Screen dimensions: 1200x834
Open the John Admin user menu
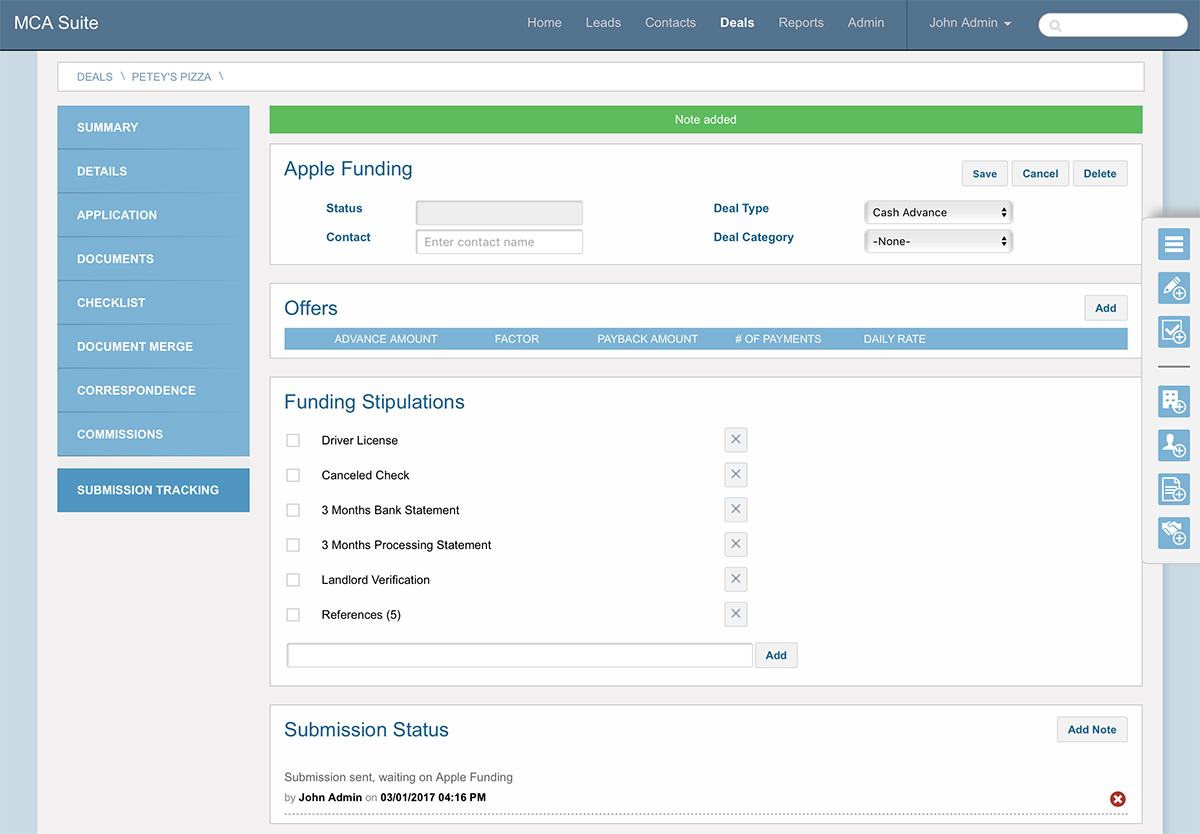969,23
